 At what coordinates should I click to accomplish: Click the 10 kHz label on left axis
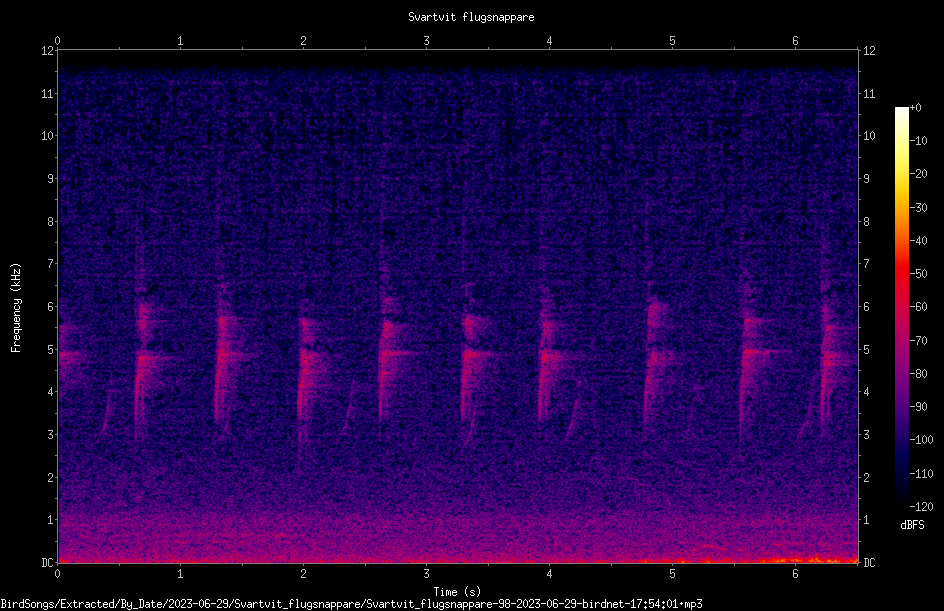48,136
